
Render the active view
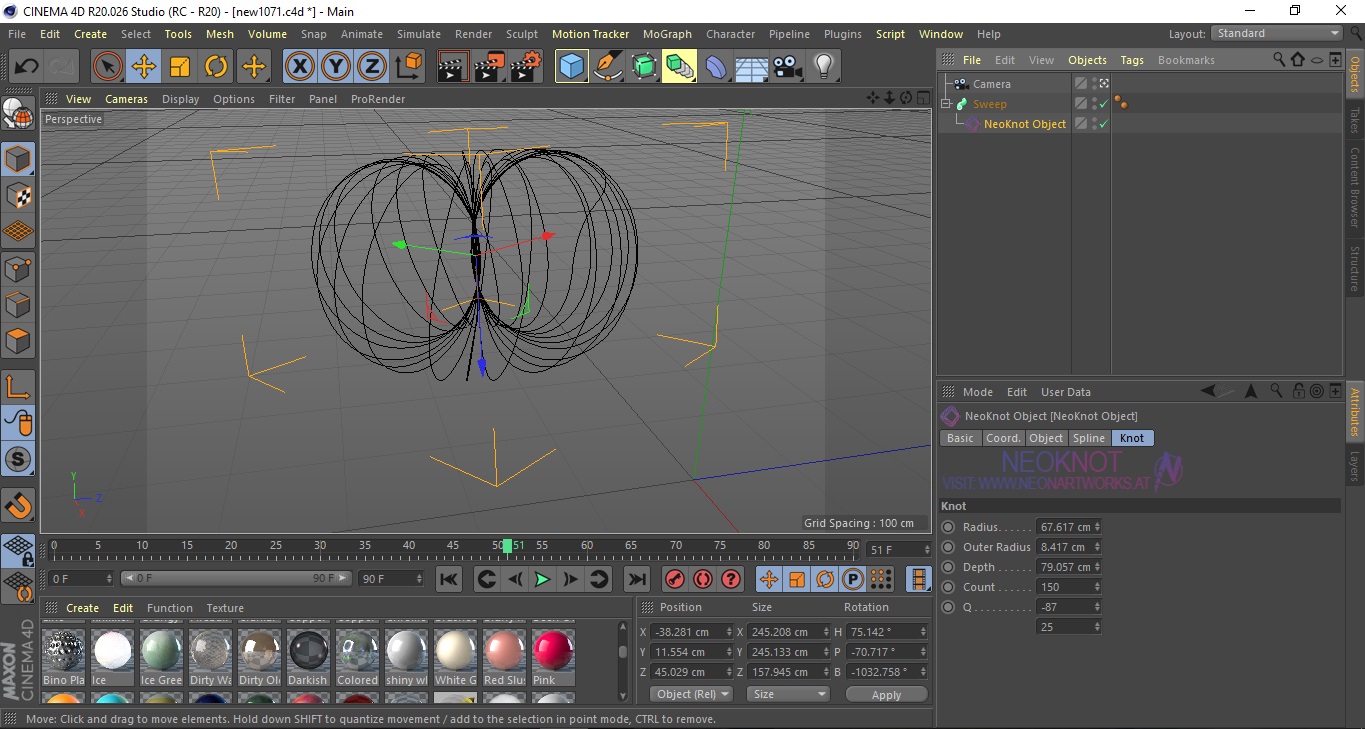pyautogui.click(x=453, y=67)
